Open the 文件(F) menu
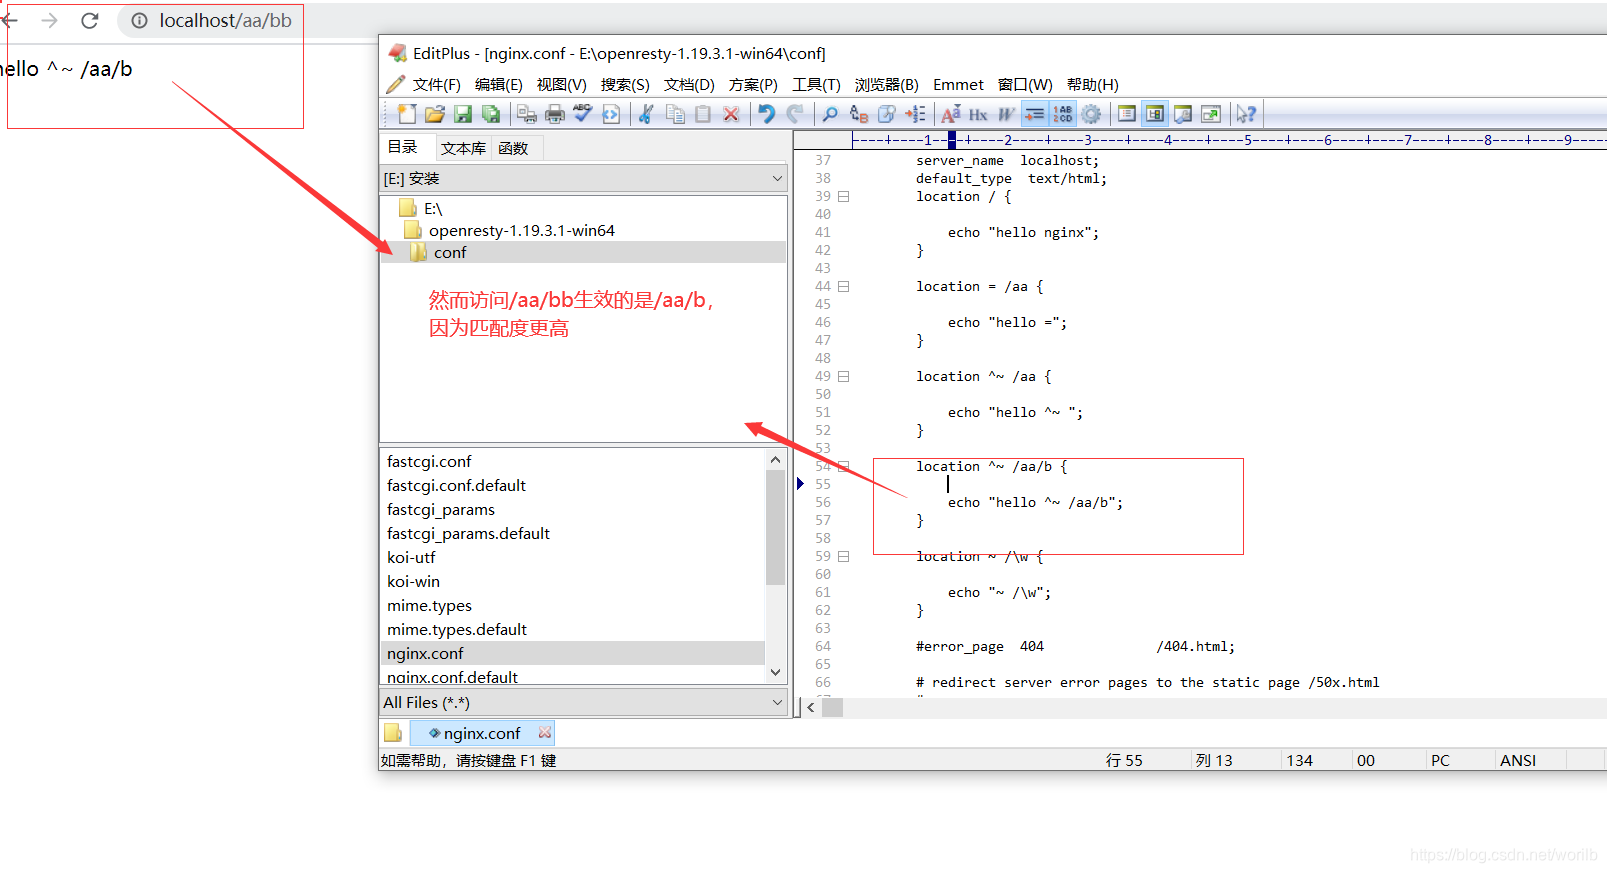This screenshot has width=1607, height=873. (437, 85)
